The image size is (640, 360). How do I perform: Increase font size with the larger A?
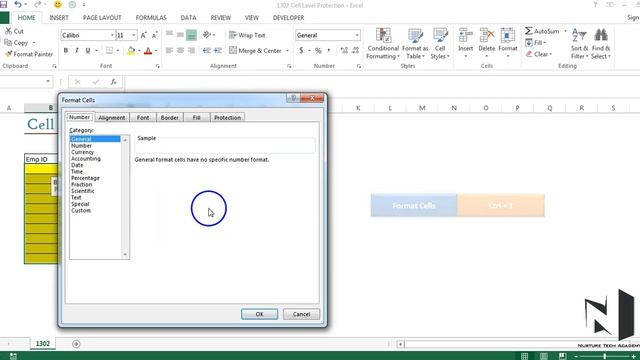click(144, 36)
